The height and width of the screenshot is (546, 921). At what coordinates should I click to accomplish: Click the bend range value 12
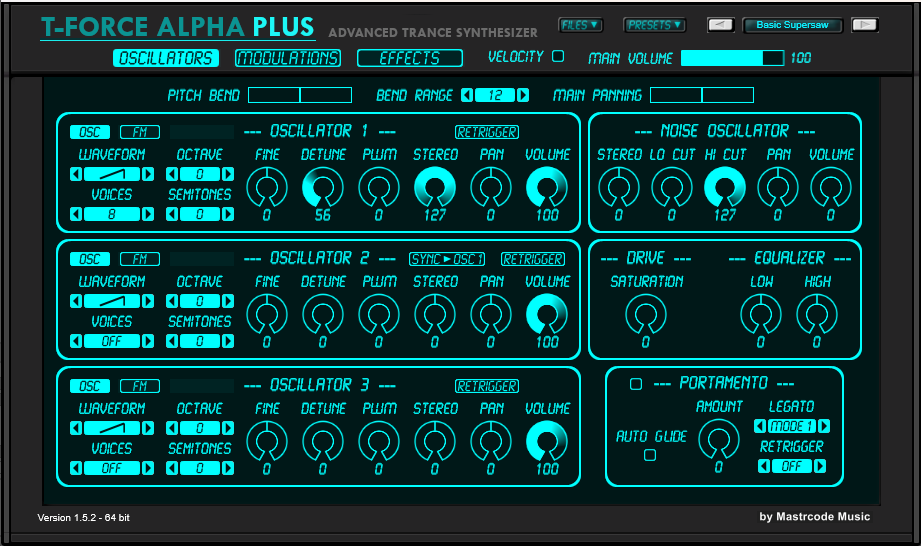pos(495,95)
